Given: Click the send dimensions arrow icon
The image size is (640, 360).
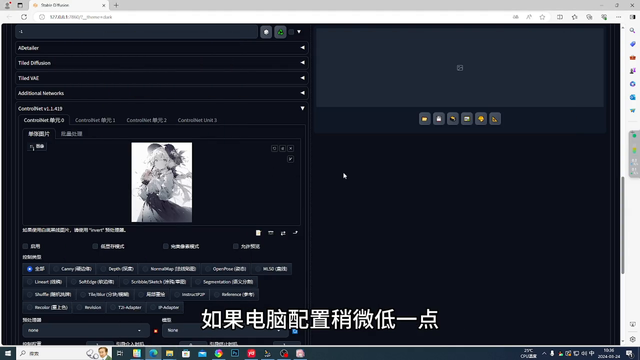Looking at the screenshot, I should click(295, 233).
